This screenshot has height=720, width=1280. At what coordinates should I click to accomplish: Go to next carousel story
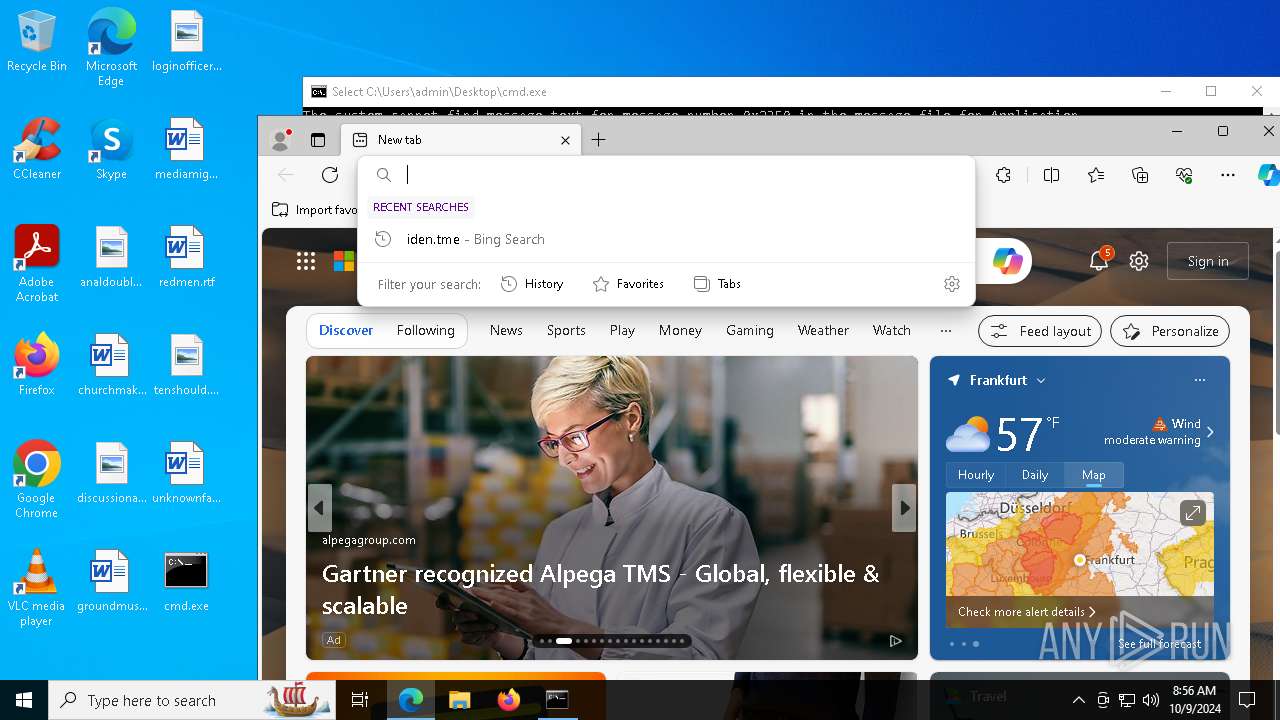click(904, 508)
